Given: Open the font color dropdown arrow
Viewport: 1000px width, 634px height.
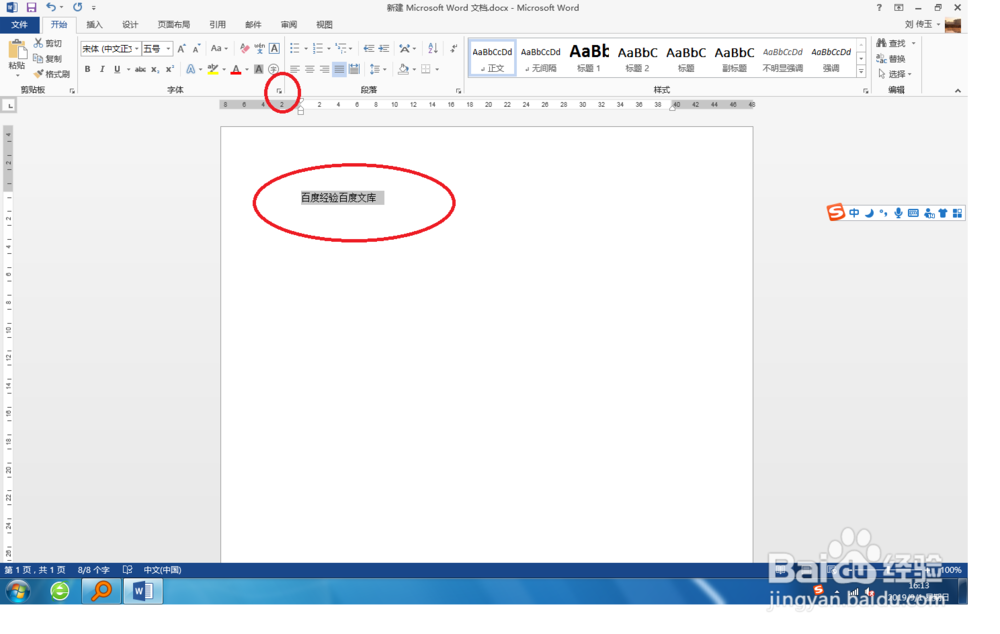Looking at the screenshot, I should pyautogui.click(x=247, y=69).
